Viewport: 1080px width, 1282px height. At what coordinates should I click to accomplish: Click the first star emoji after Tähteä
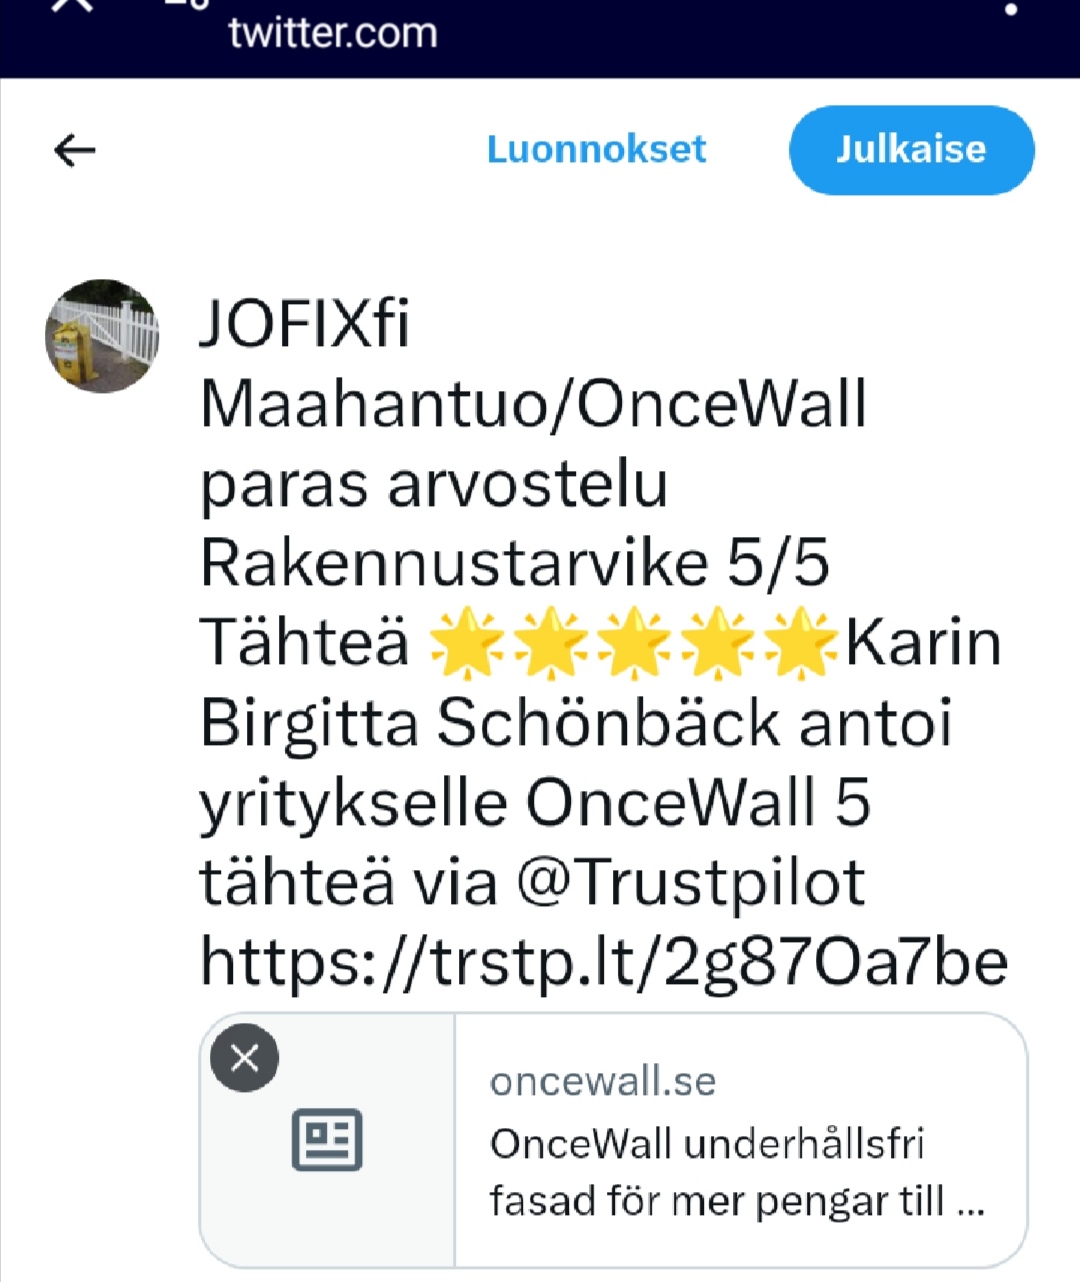tap(467, 643)
